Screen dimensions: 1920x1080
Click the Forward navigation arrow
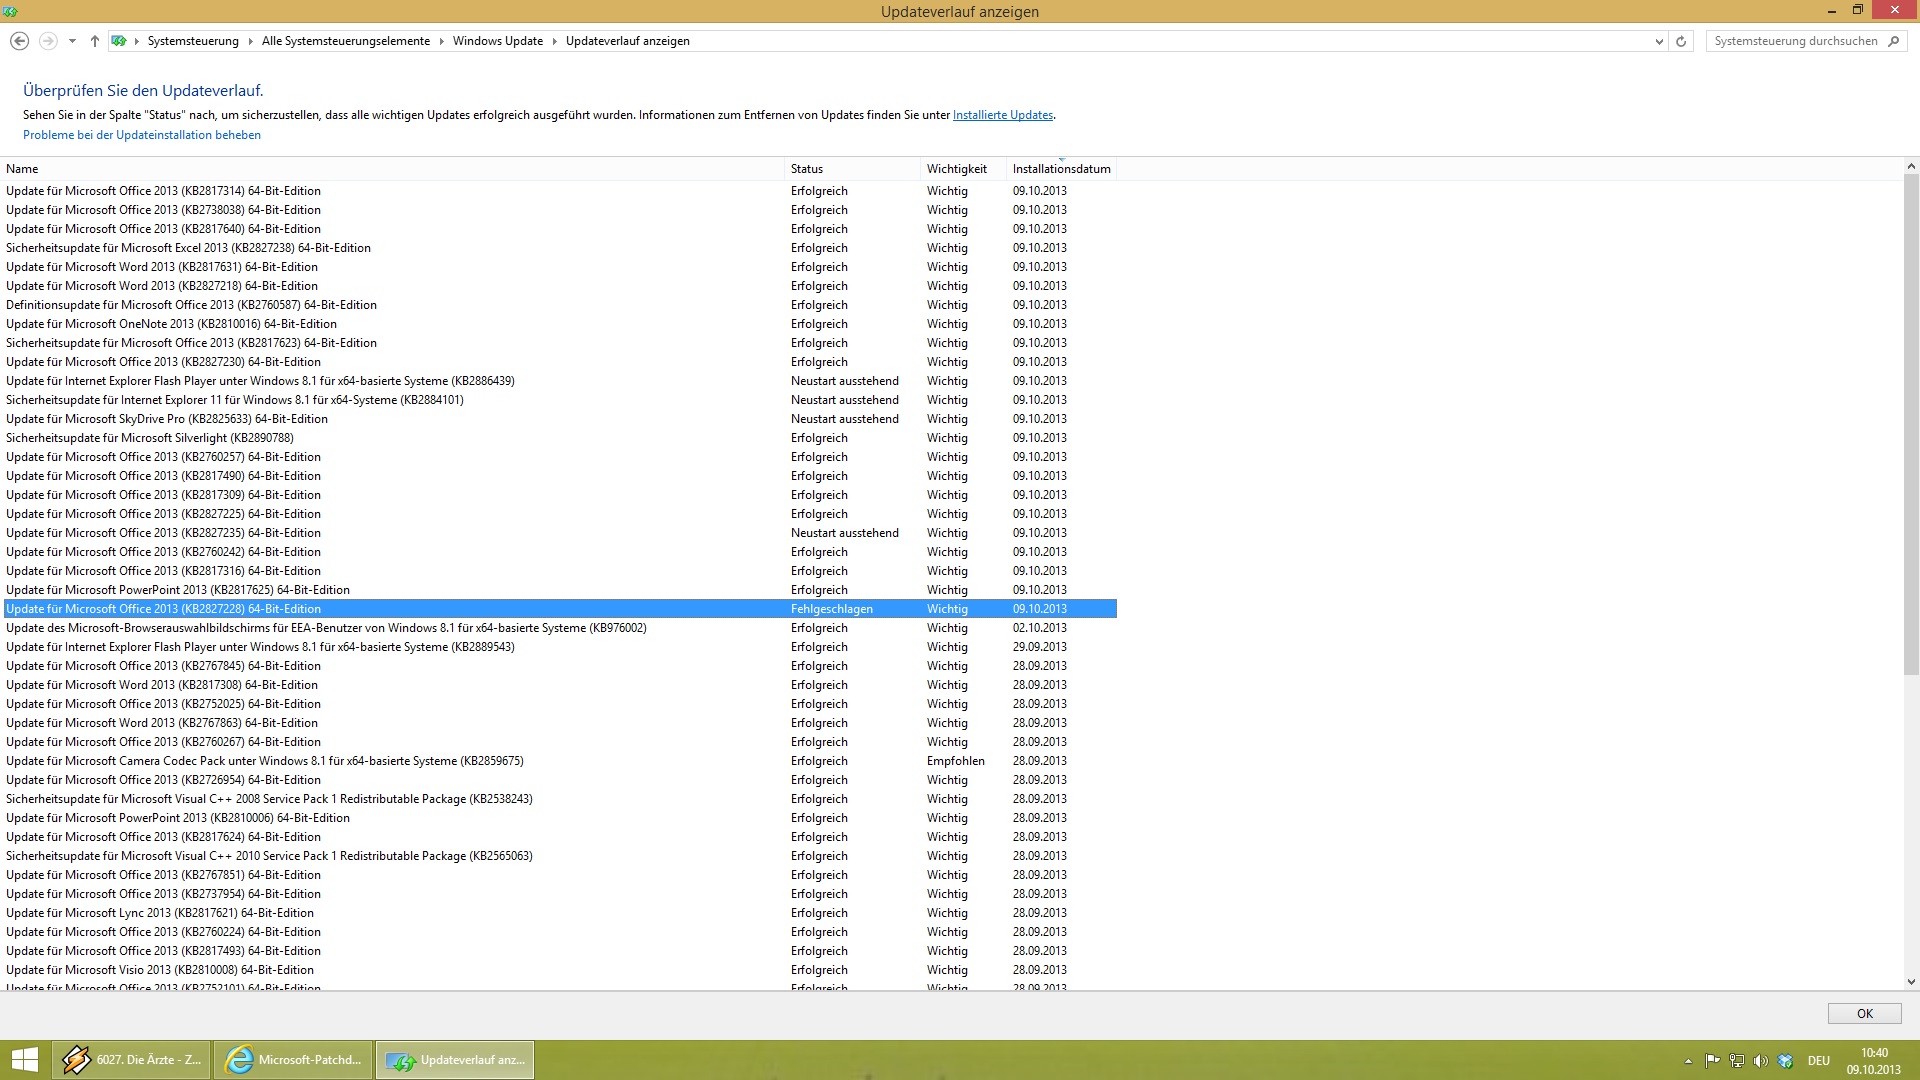pos(47,41)
